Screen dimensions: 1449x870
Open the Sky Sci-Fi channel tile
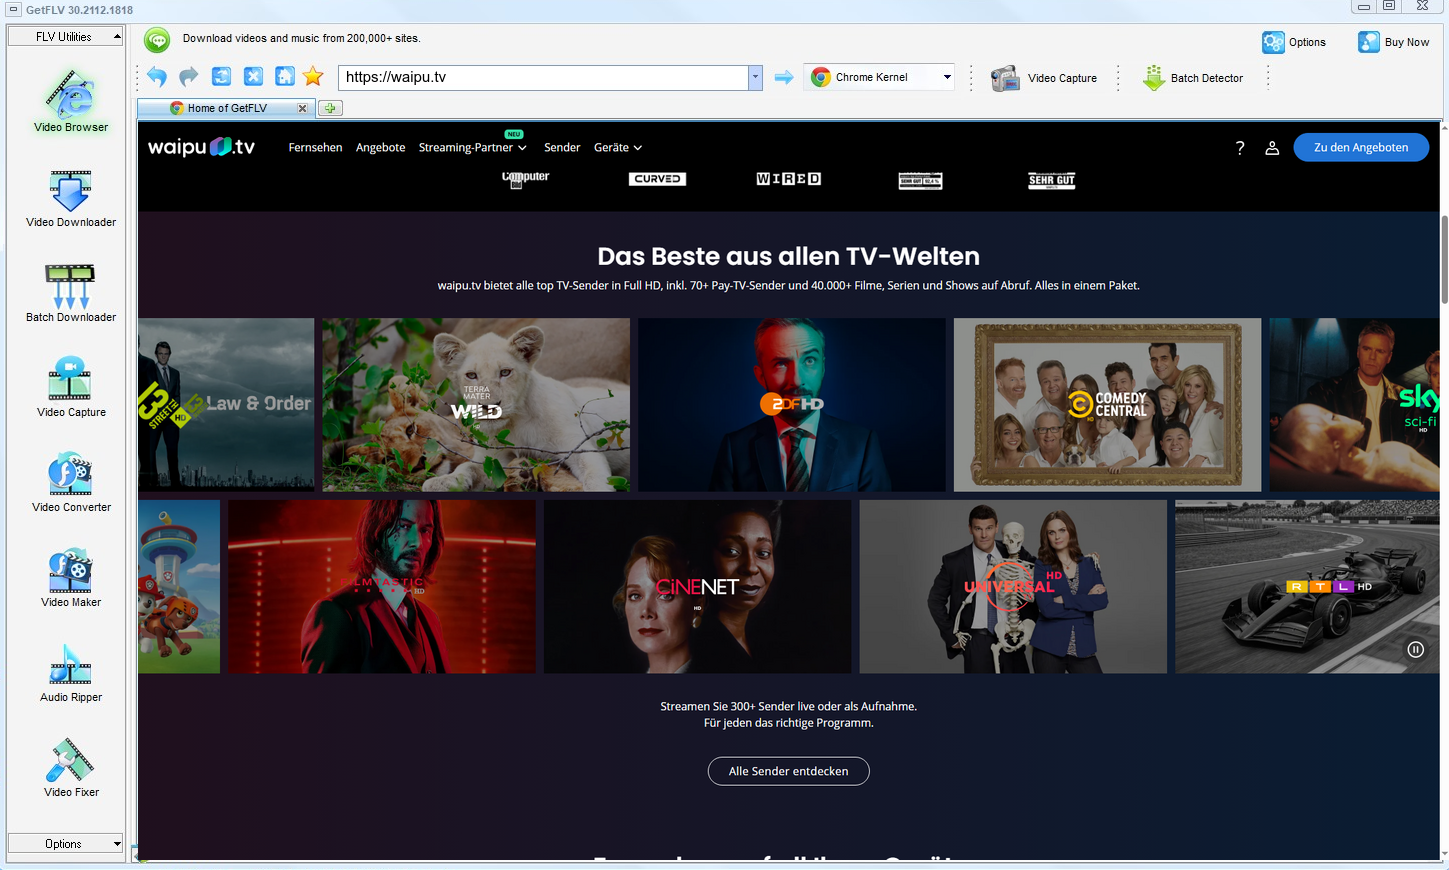[x=1354, y=405]
